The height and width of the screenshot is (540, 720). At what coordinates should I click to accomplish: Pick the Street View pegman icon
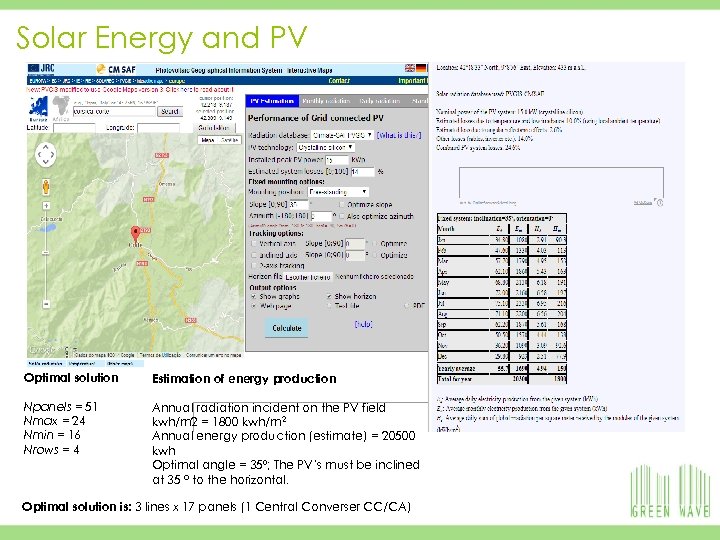click(x=45, y=187)
